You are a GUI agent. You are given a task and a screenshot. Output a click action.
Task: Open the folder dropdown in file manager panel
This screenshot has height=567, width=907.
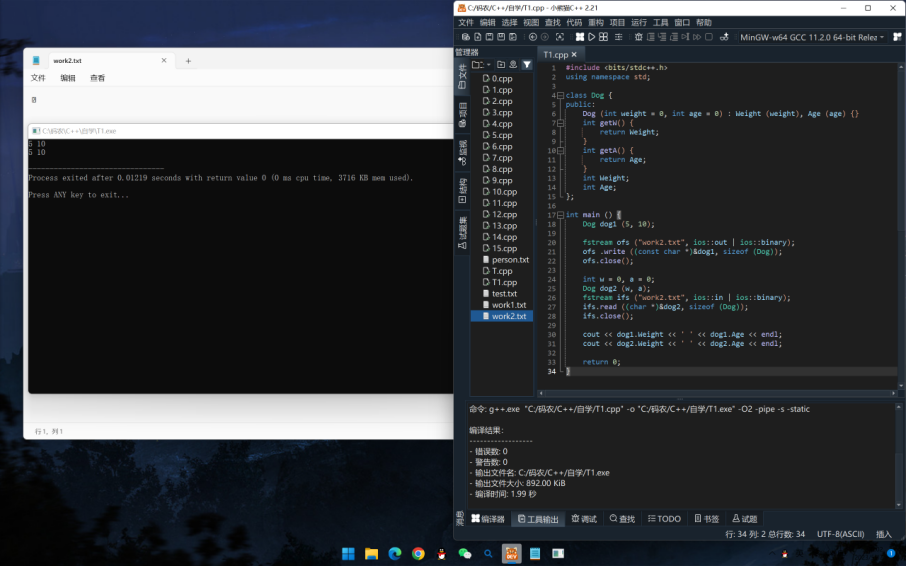[x=481, y=65]
